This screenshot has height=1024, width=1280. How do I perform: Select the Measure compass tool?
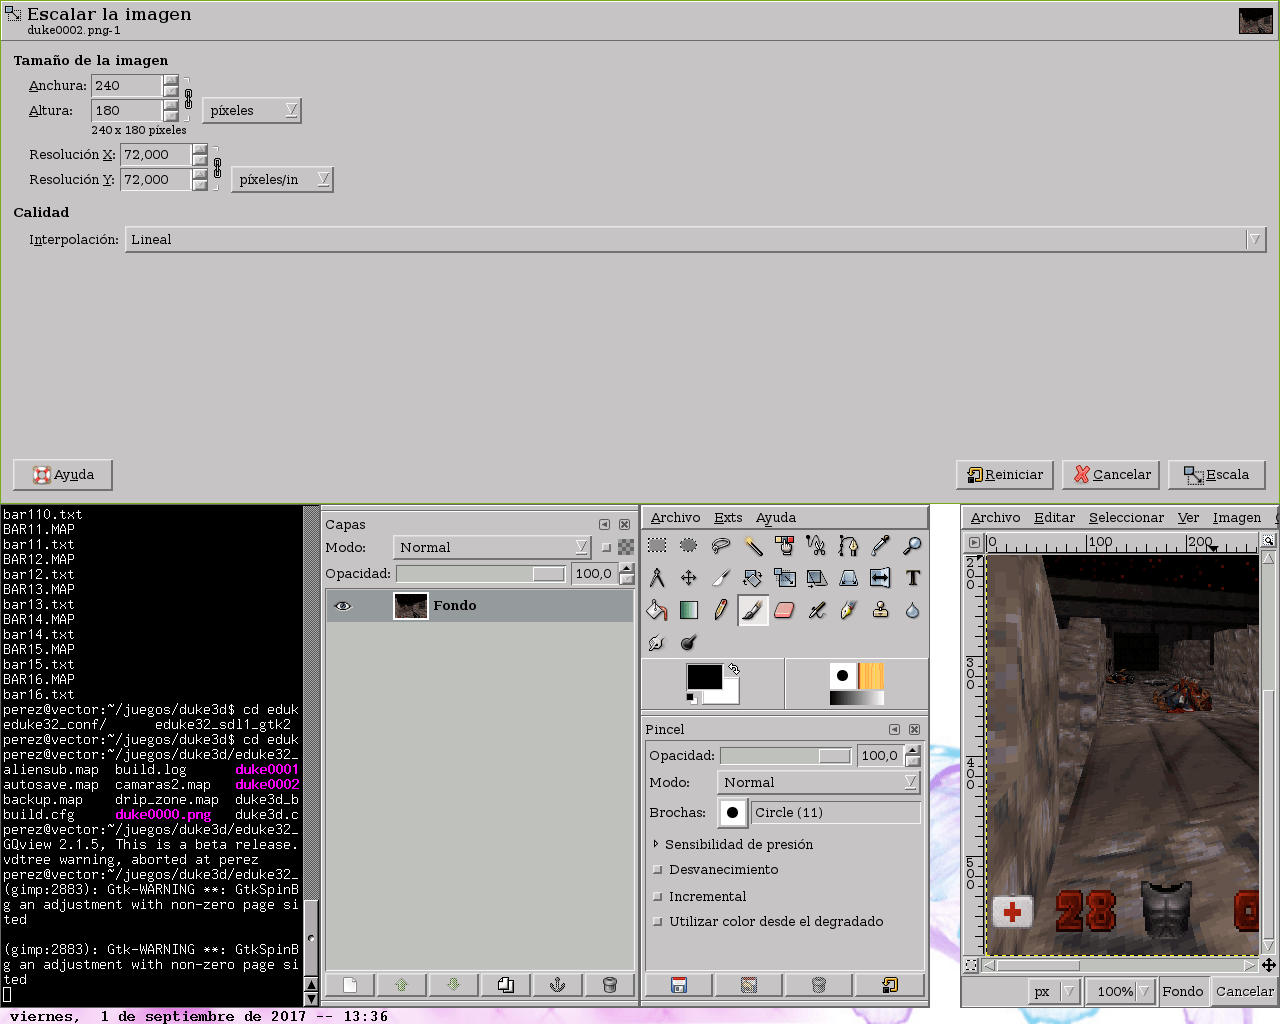(x=657, y=578)
